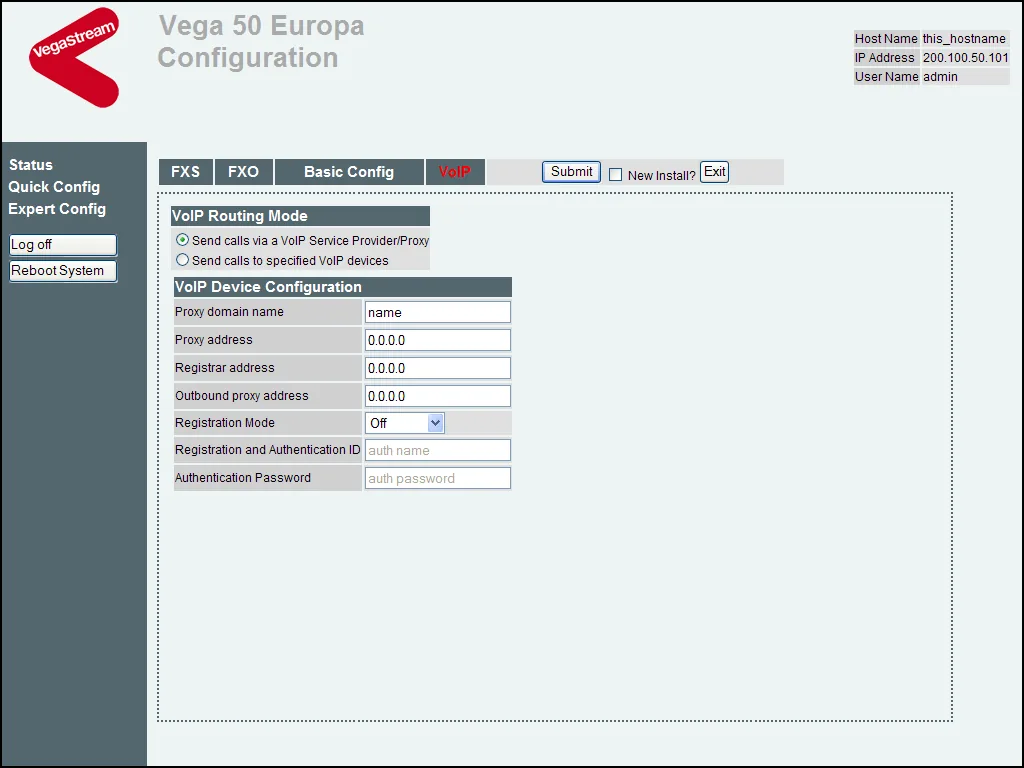Click the Log off button
Screen dimensions: 1024x768
coord(63,245)
